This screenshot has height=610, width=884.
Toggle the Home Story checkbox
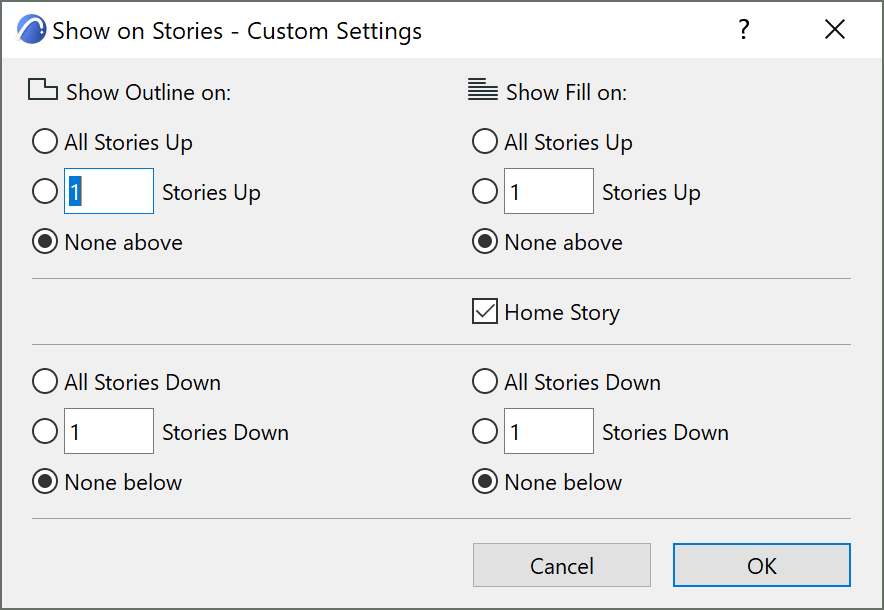point(485,312)
